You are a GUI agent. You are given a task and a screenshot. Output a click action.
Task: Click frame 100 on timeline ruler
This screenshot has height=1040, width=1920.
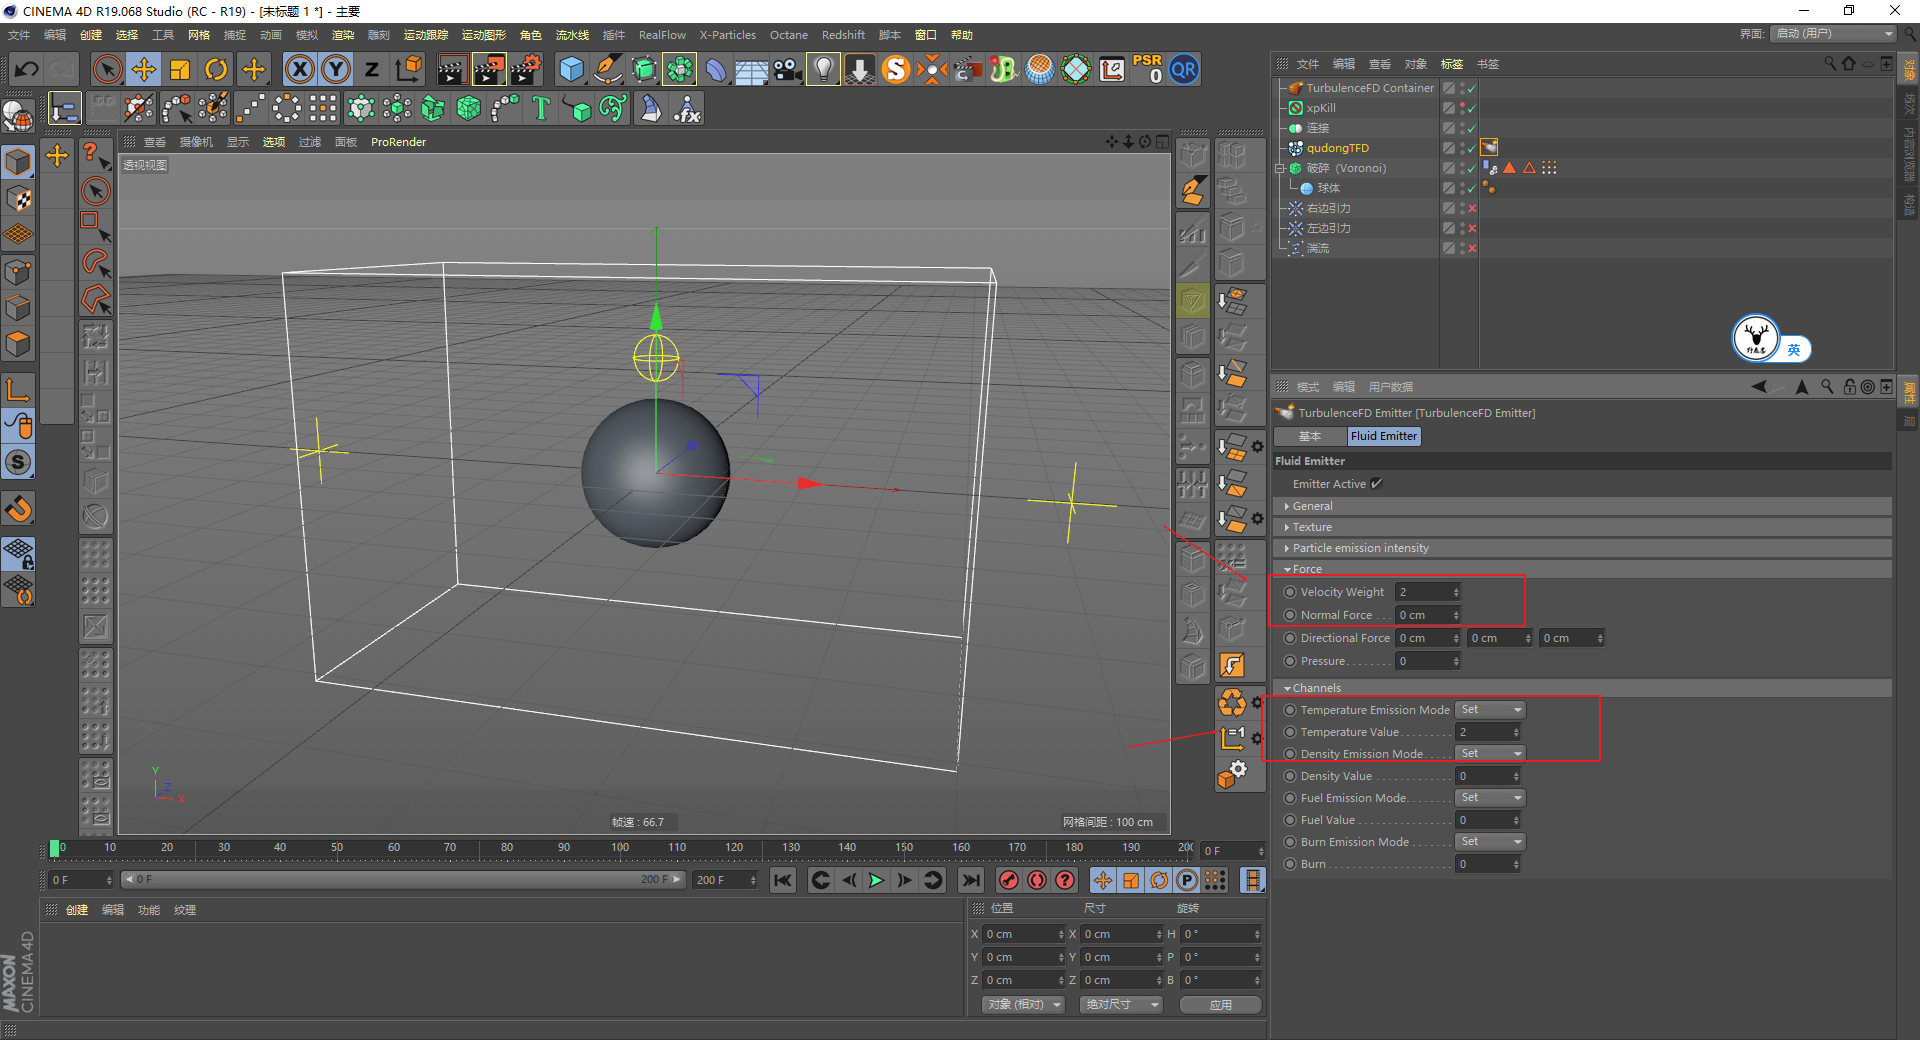620,848
